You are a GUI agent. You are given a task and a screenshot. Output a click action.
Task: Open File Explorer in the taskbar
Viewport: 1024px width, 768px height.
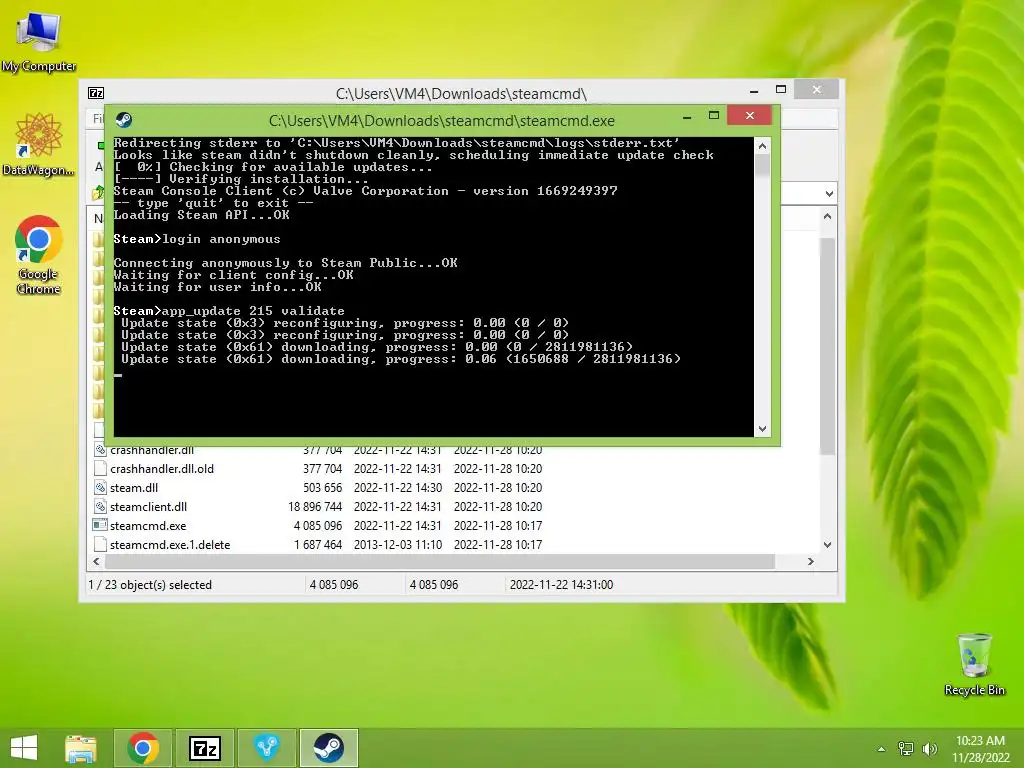point(80,748)
